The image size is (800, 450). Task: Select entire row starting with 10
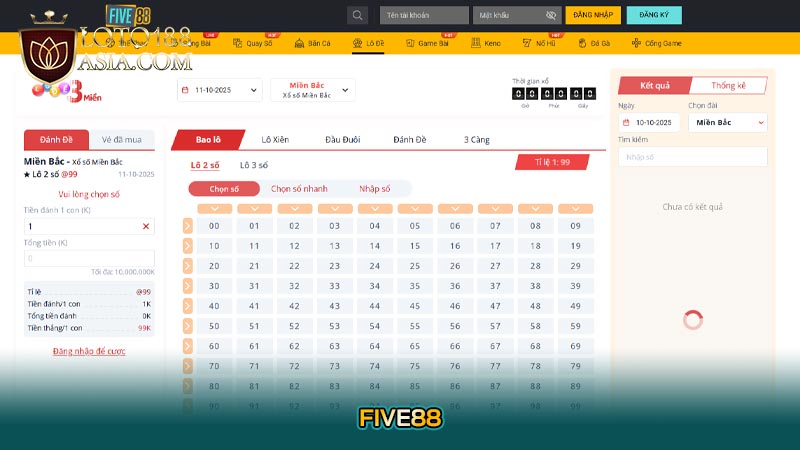coord(188,246)
